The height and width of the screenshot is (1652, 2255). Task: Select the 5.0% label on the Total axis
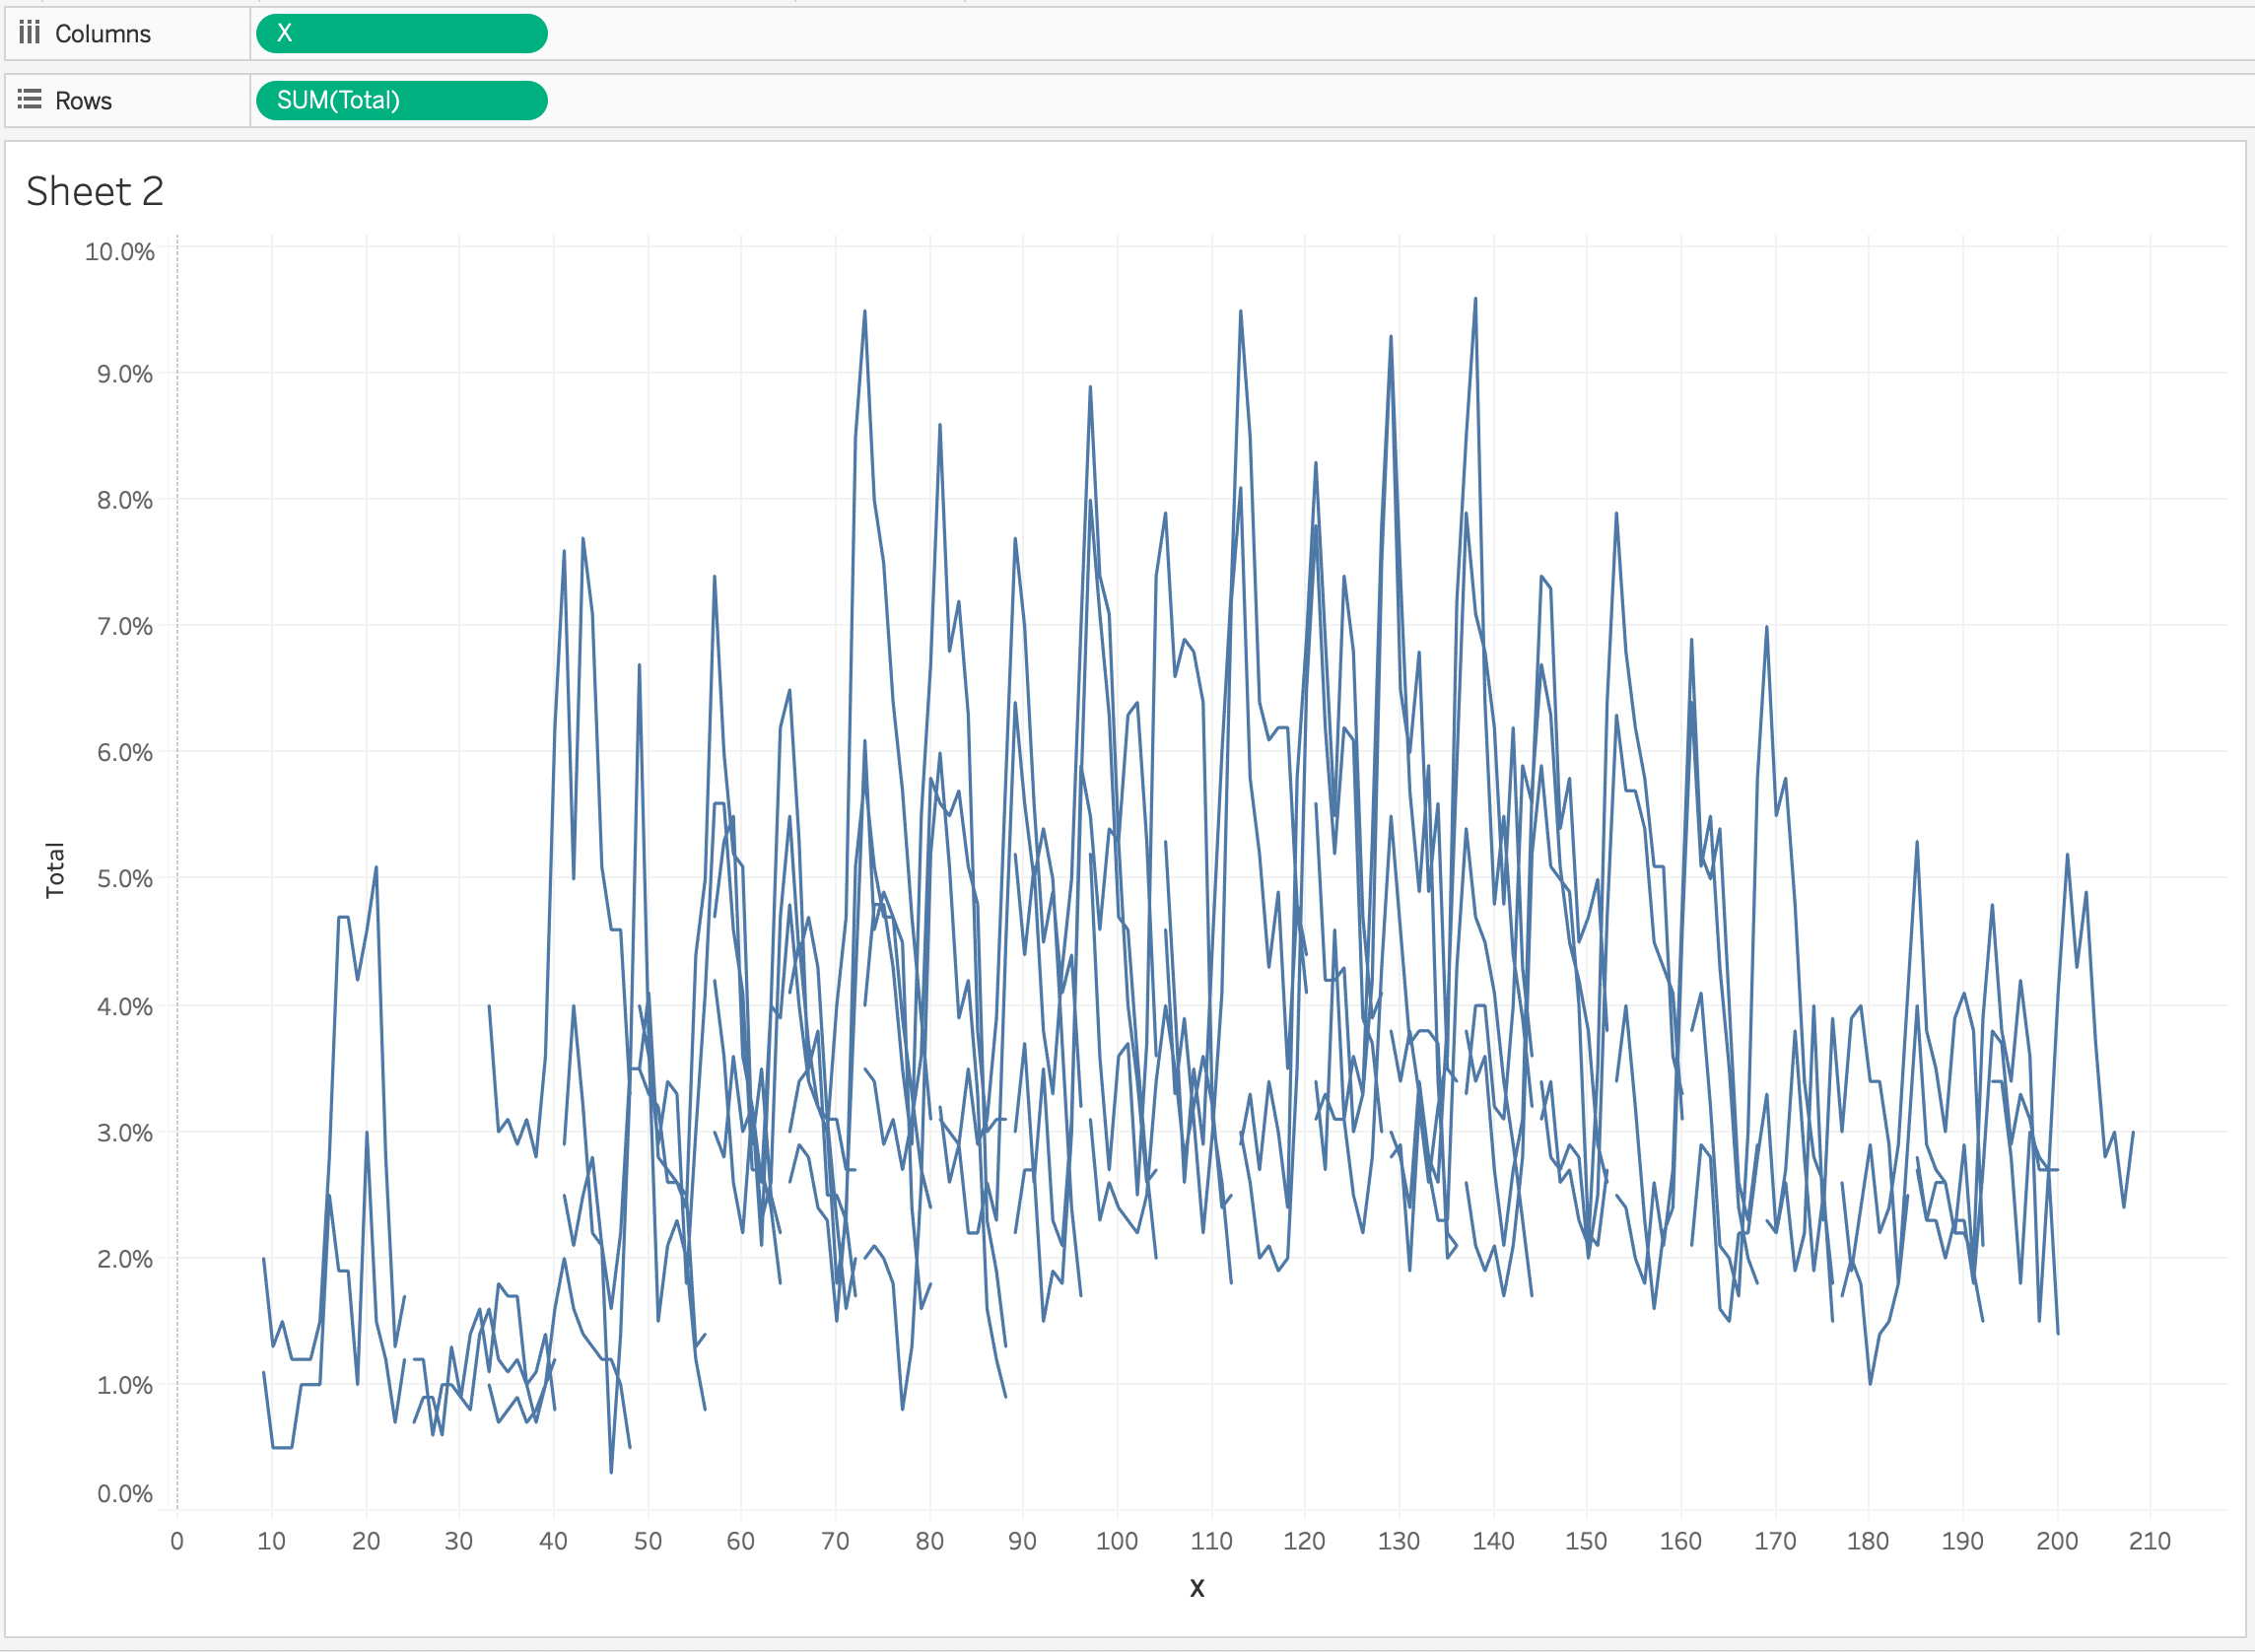coord(125,878)
